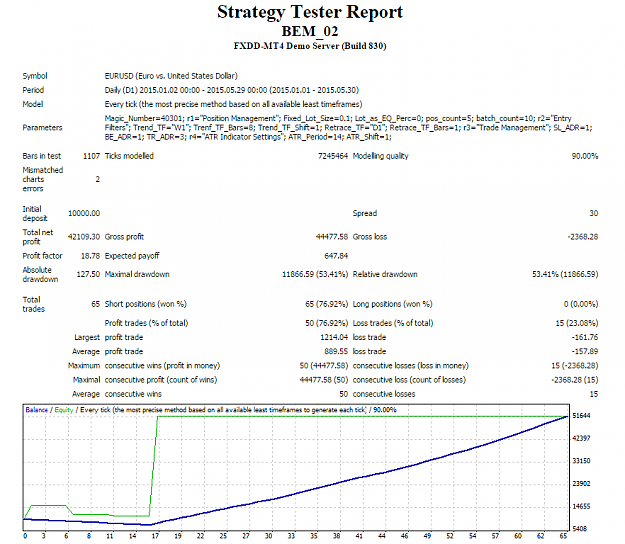Viewport: 625px width, 544px height.
Task: Click the 'Strategy Tester Report' heading
Action: click(x=310, y=12)
